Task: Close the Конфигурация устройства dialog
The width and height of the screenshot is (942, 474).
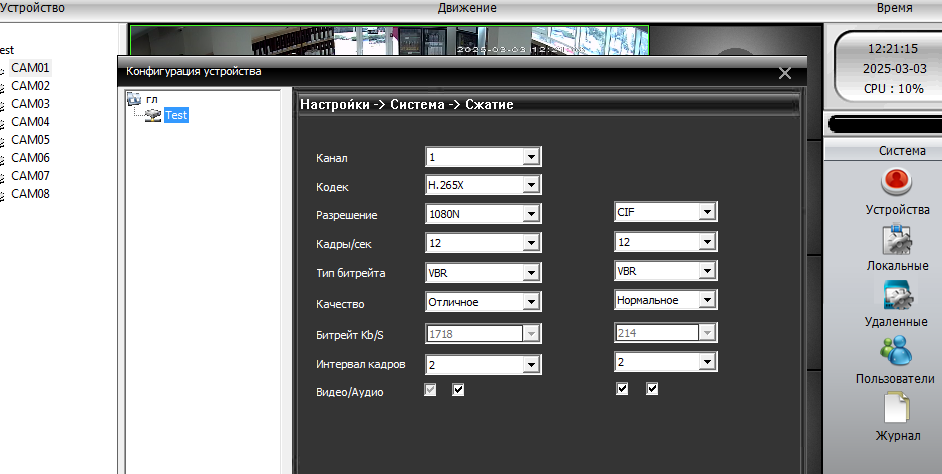Action: click(785, 73)
